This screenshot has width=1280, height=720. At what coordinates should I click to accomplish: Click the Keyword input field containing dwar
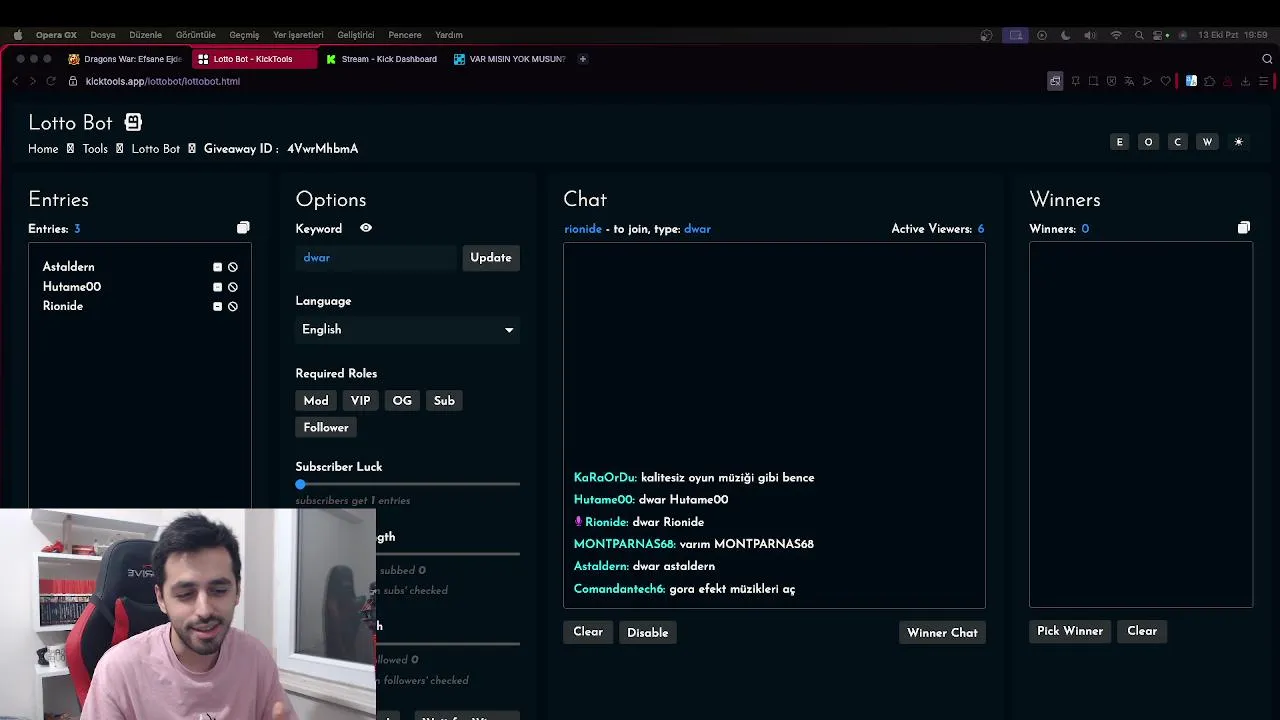[x=376, y=257]
